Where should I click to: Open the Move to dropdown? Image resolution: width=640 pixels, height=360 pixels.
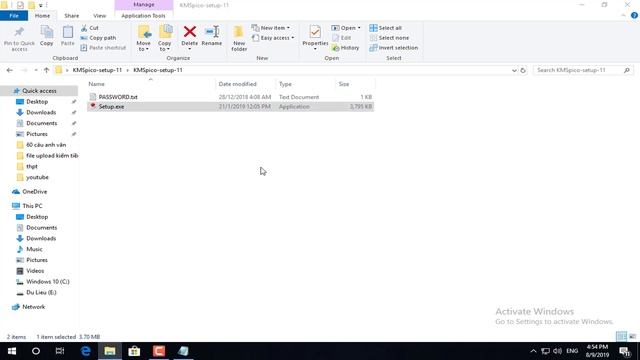(x=143, y=38)
